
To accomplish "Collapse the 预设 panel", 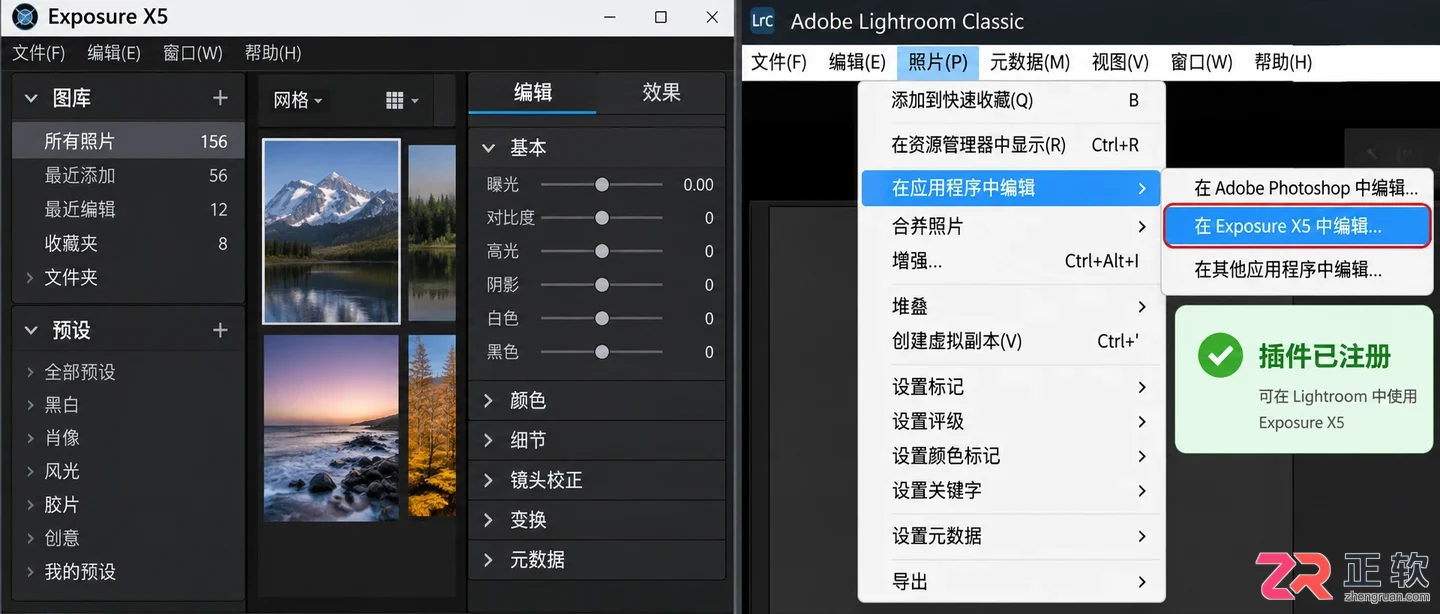I will 31,330.
